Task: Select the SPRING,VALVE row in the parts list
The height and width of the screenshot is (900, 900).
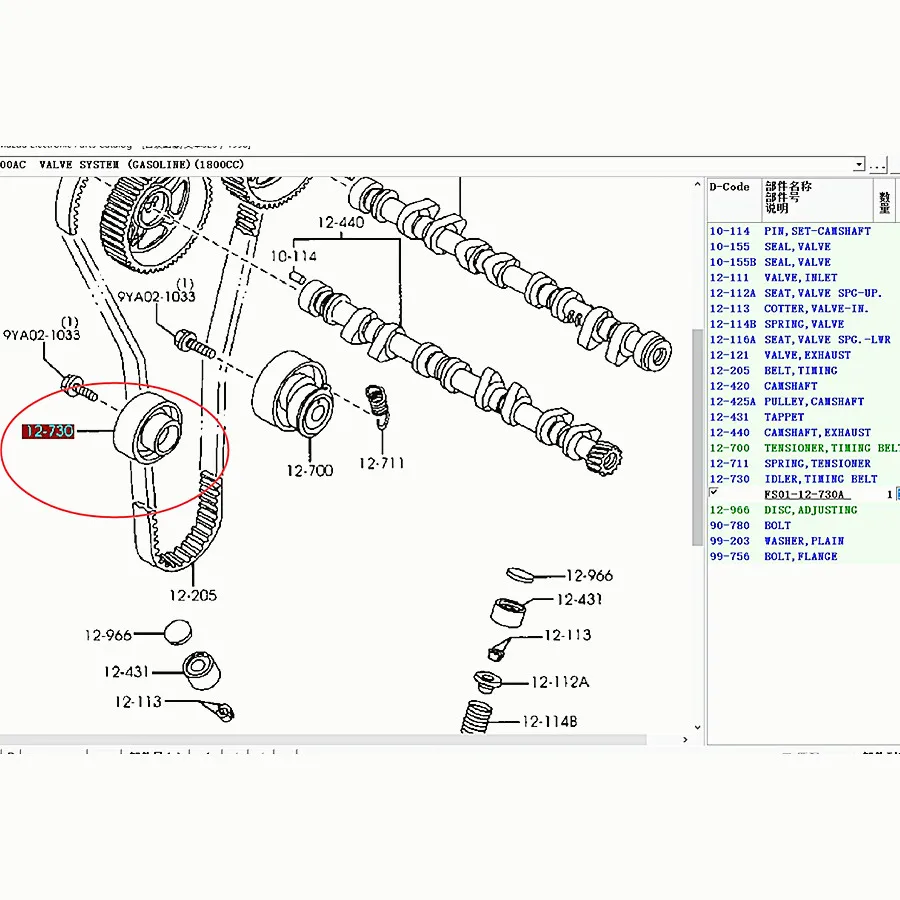Action: coord(803,324)
